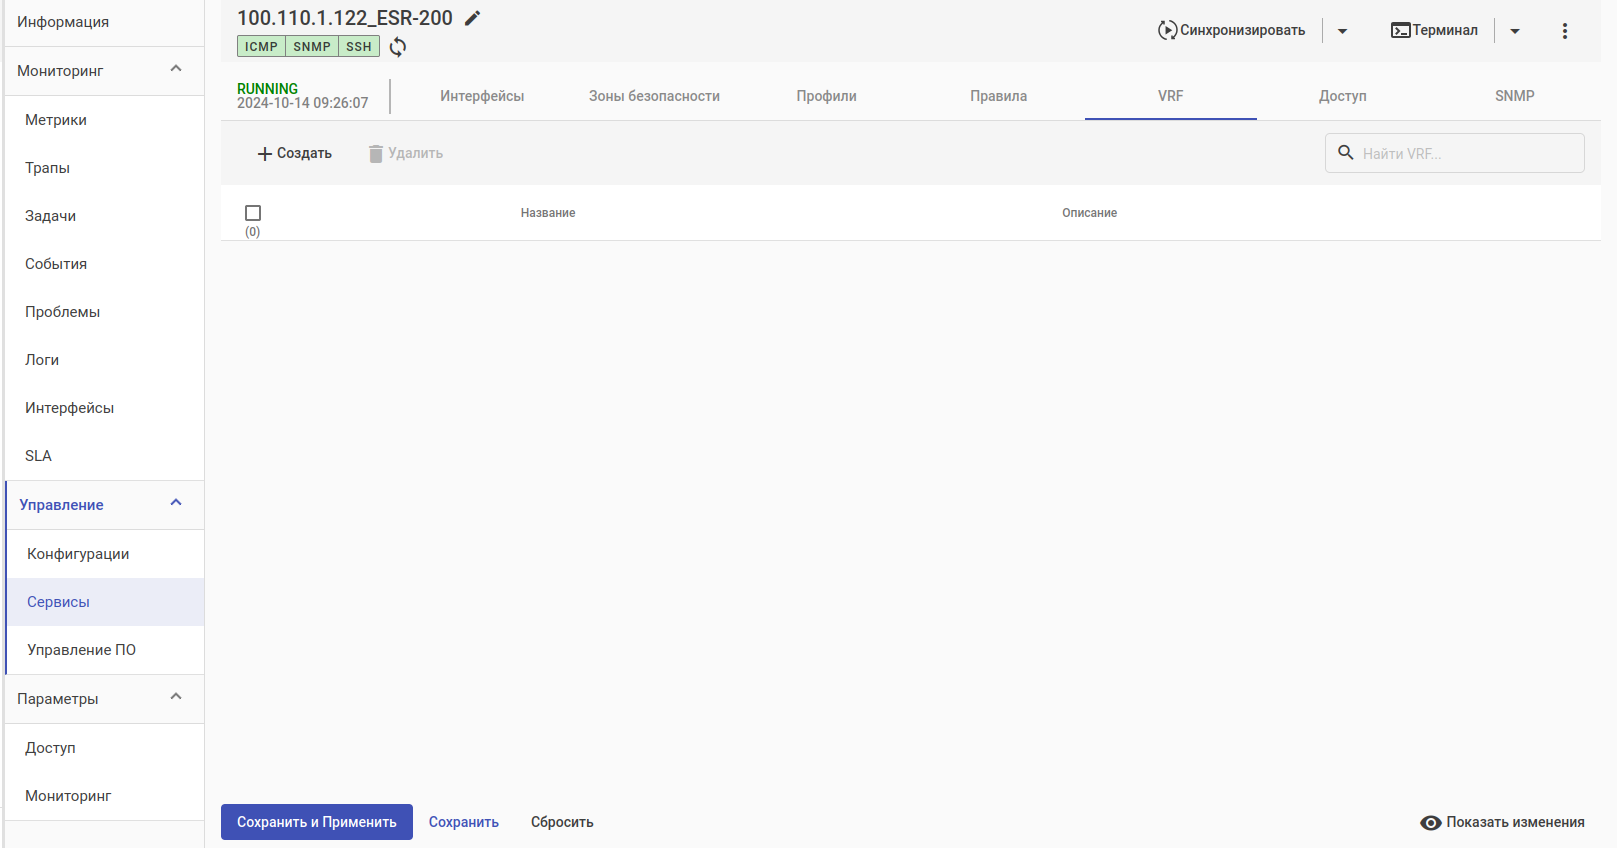
Task: Click the ICMP status badge
Action: (261, 47)
